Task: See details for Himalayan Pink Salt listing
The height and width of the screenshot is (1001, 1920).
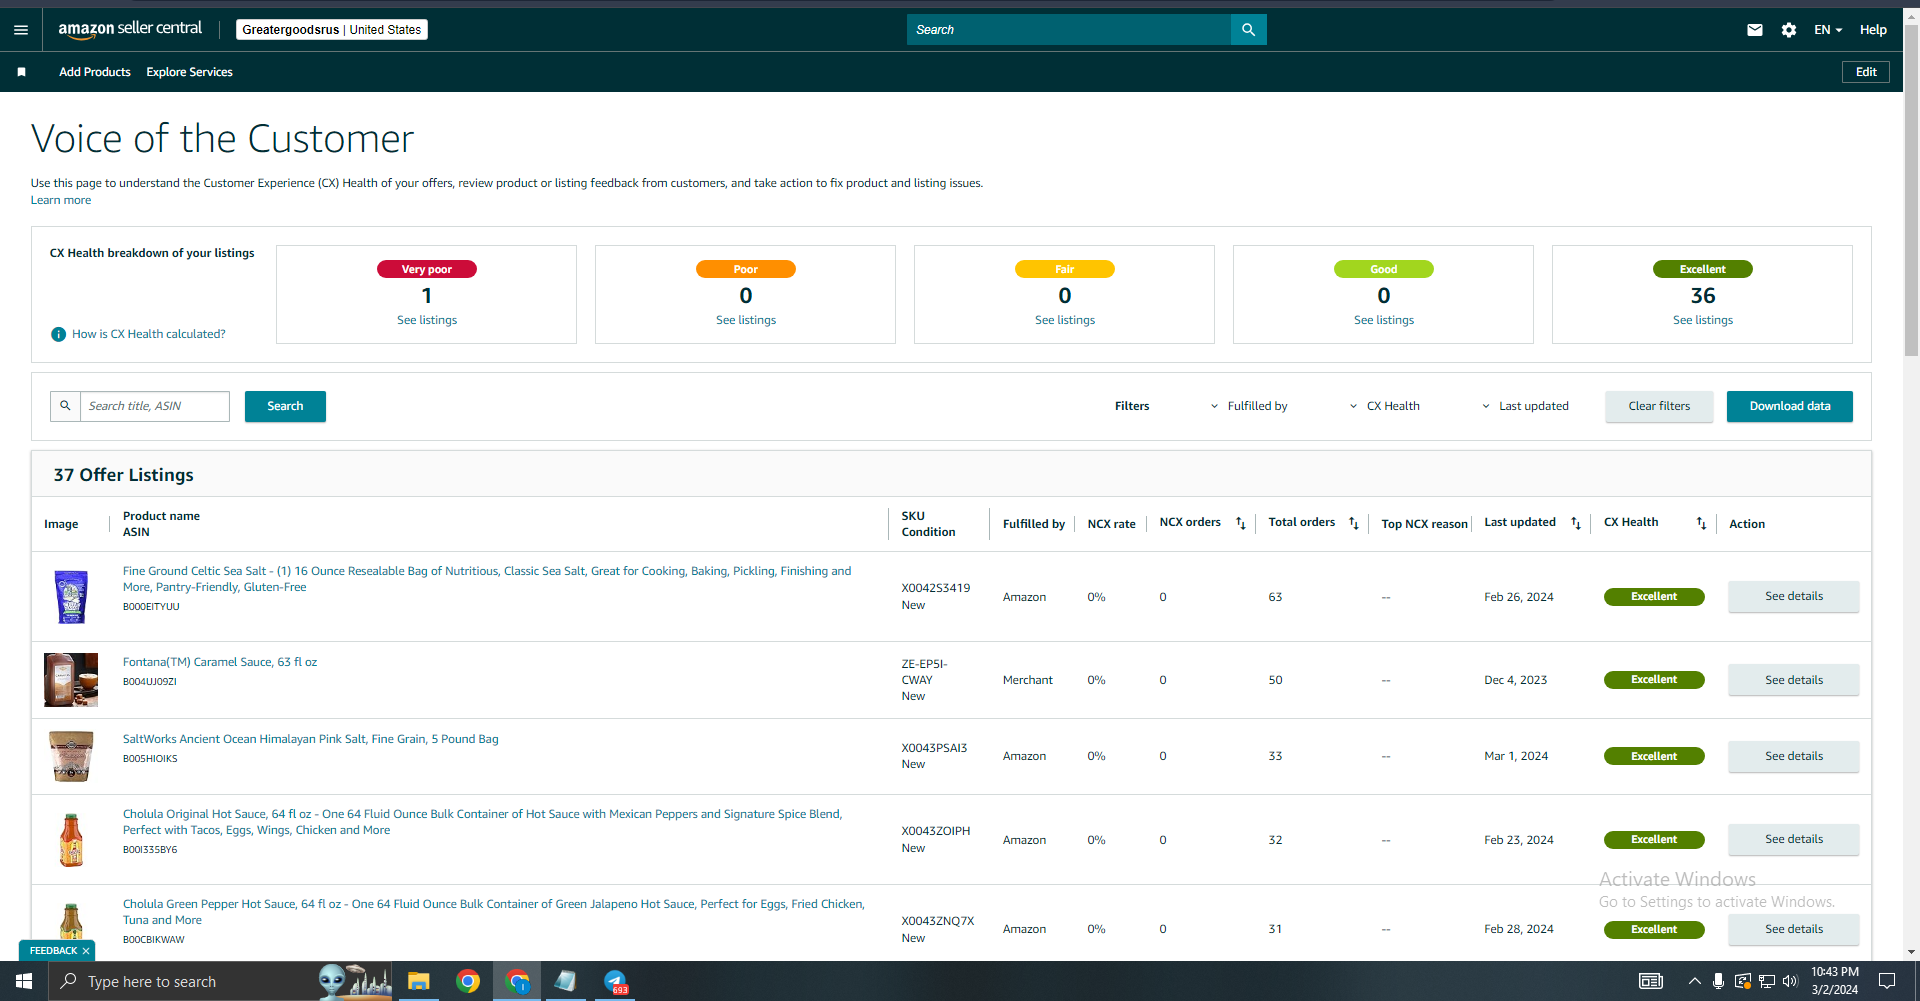Action: point(1794,756)
